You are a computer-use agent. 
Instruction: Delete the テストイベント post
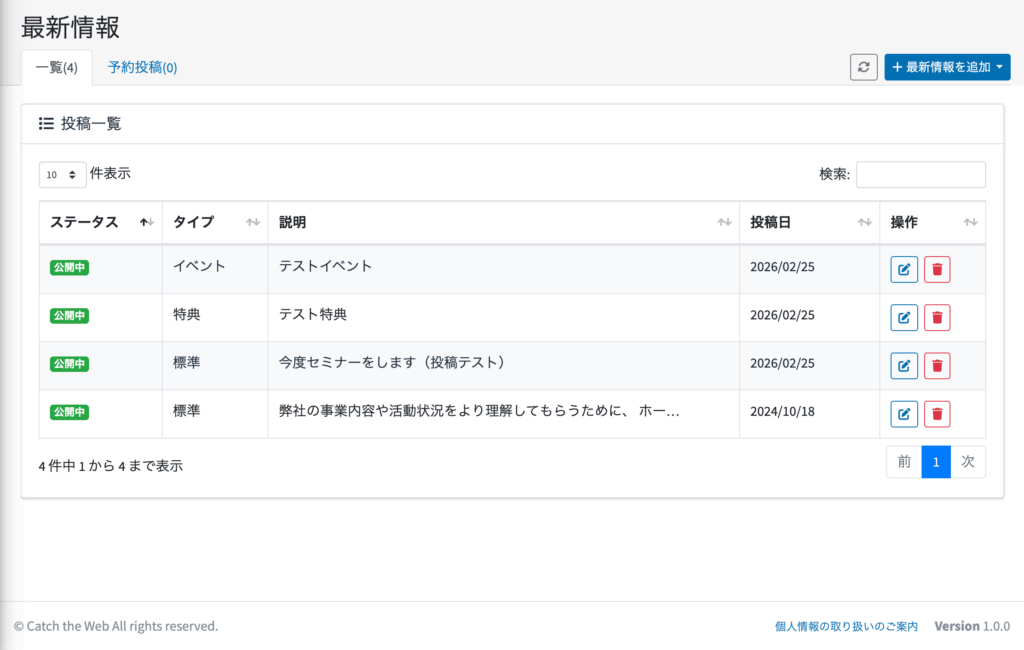[x=937, y=270]
